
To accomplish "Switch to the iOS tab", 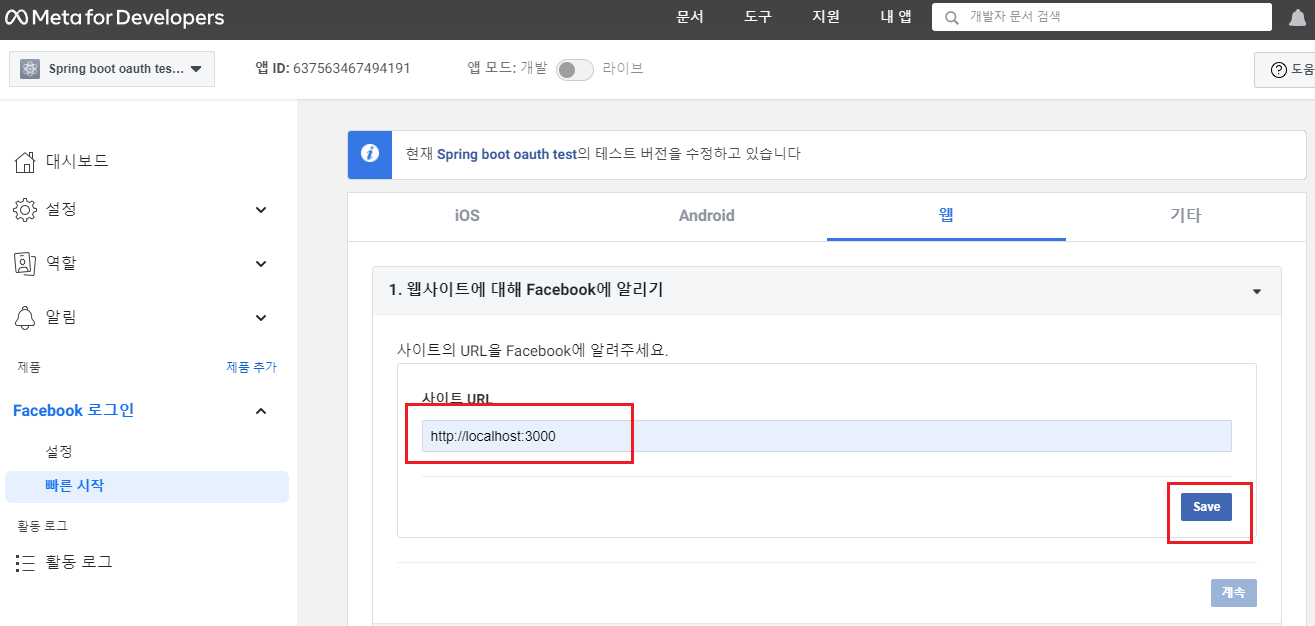I will pos(467,216).
